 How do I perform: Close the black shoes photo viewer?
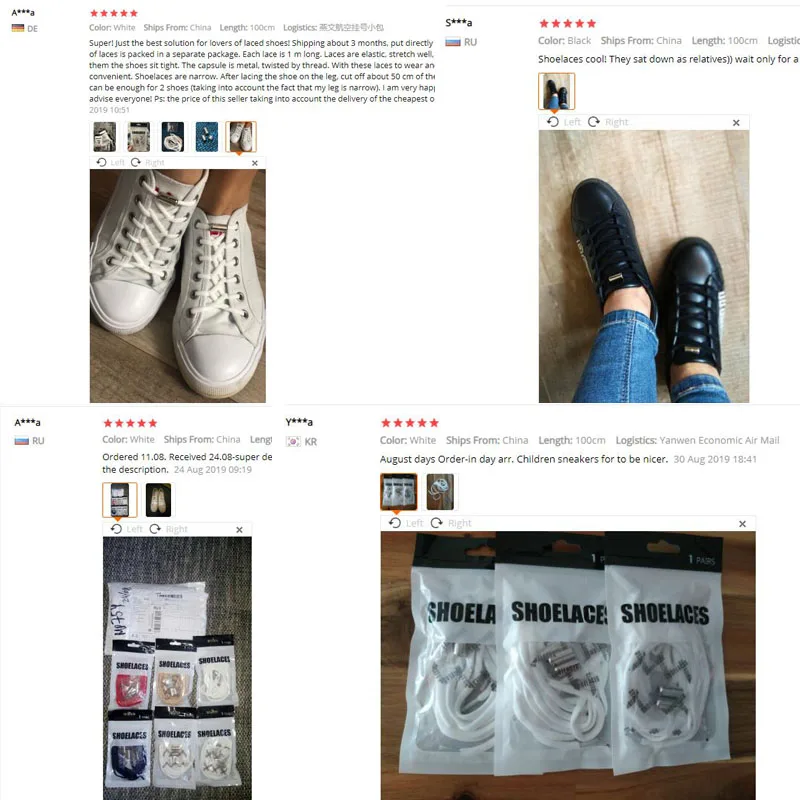tap(736, 122)
